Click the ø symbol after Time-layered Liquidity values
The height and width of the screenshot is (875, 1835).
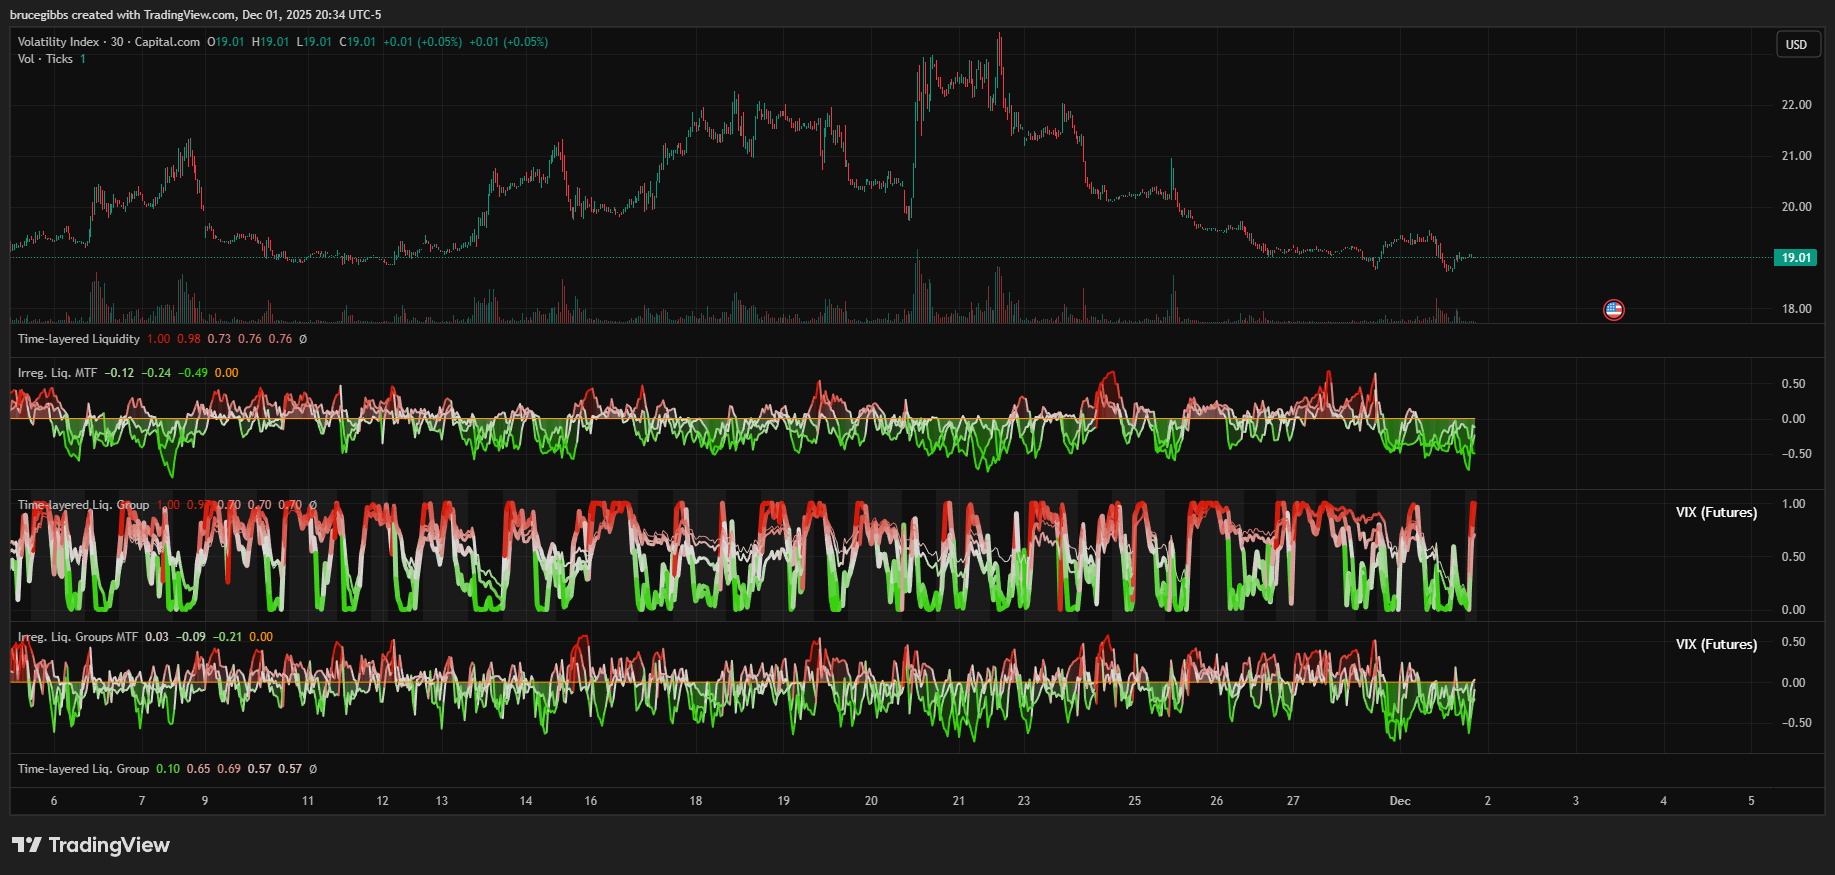(x=303, y=339)
